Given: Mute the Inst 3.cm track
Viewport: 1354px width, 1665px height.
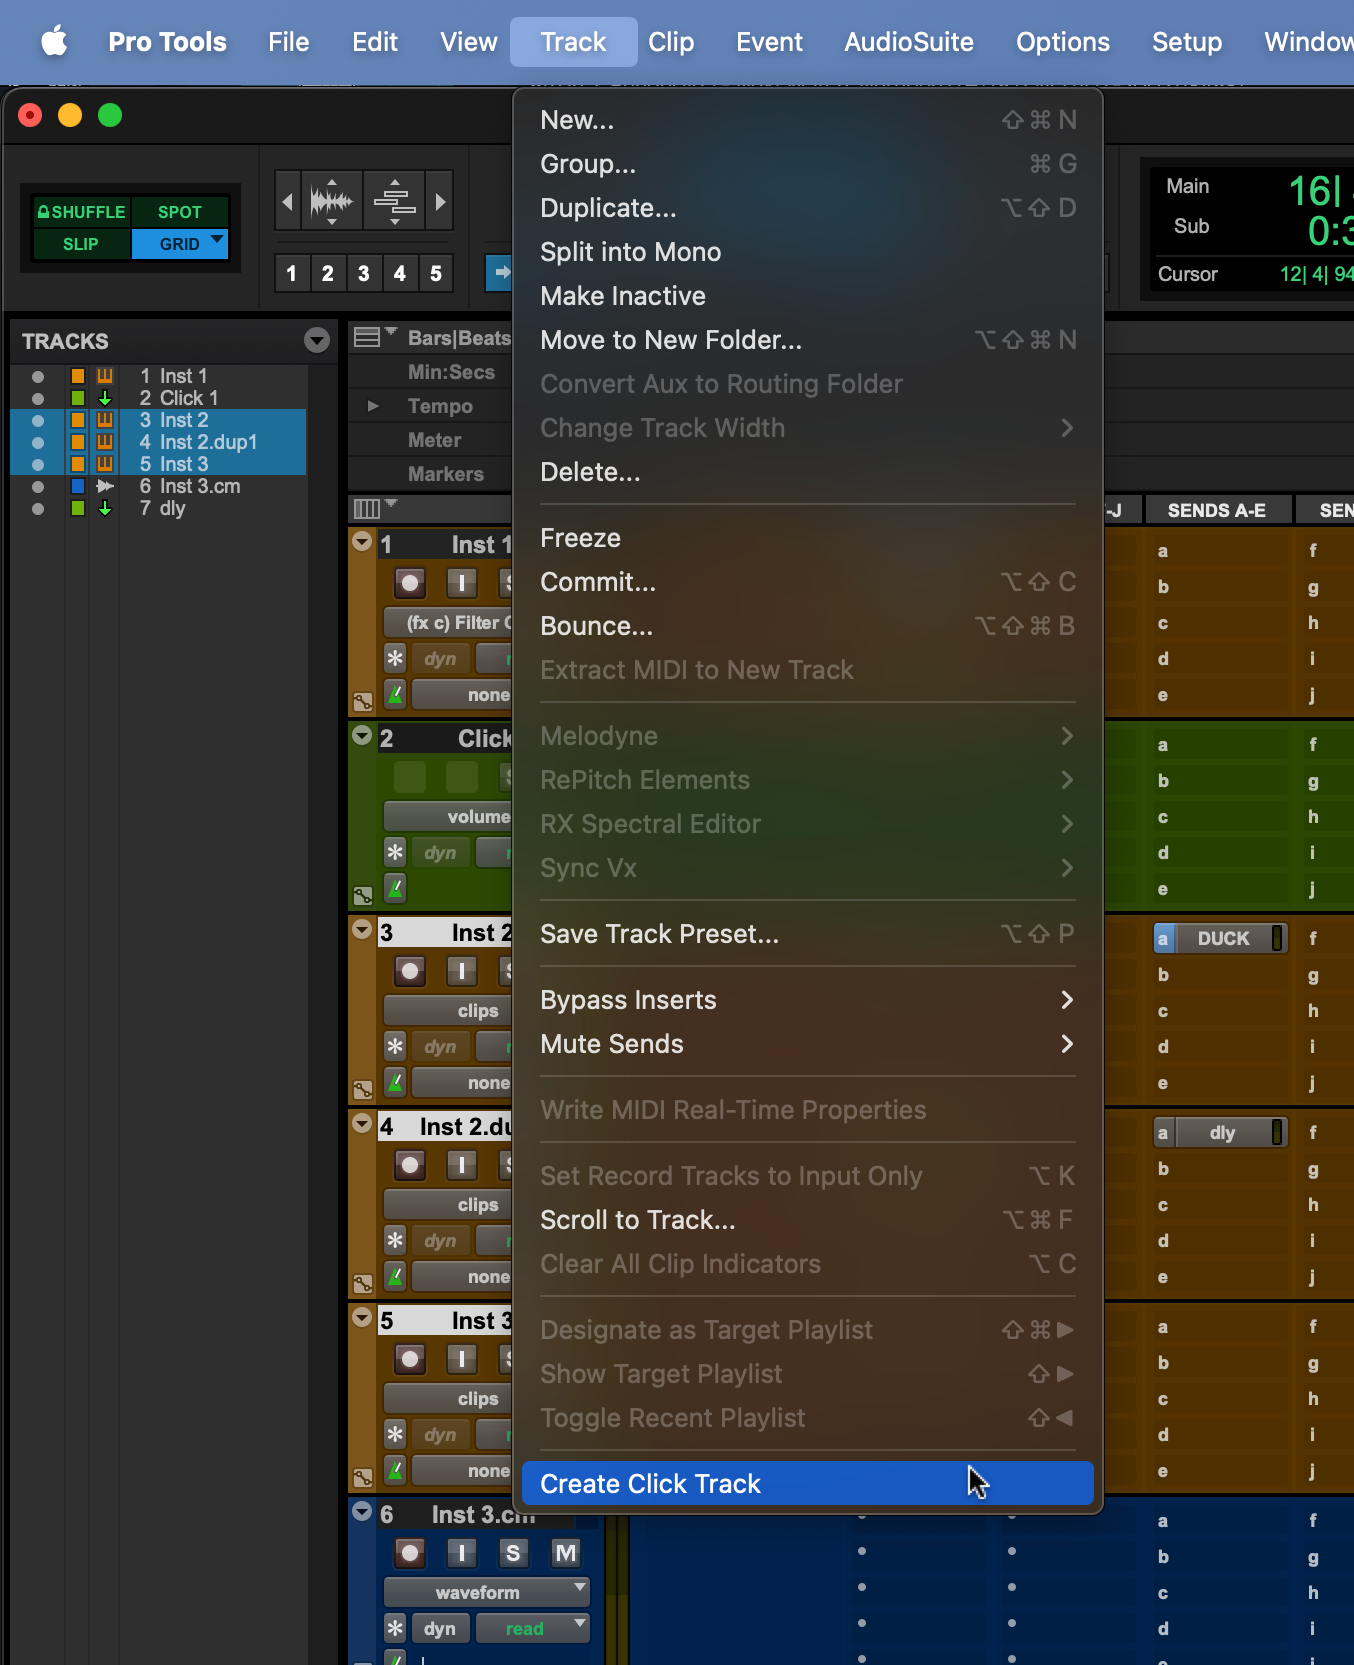Looking at the screenshot, I should pyautogui.click(x=566, y=1552).
